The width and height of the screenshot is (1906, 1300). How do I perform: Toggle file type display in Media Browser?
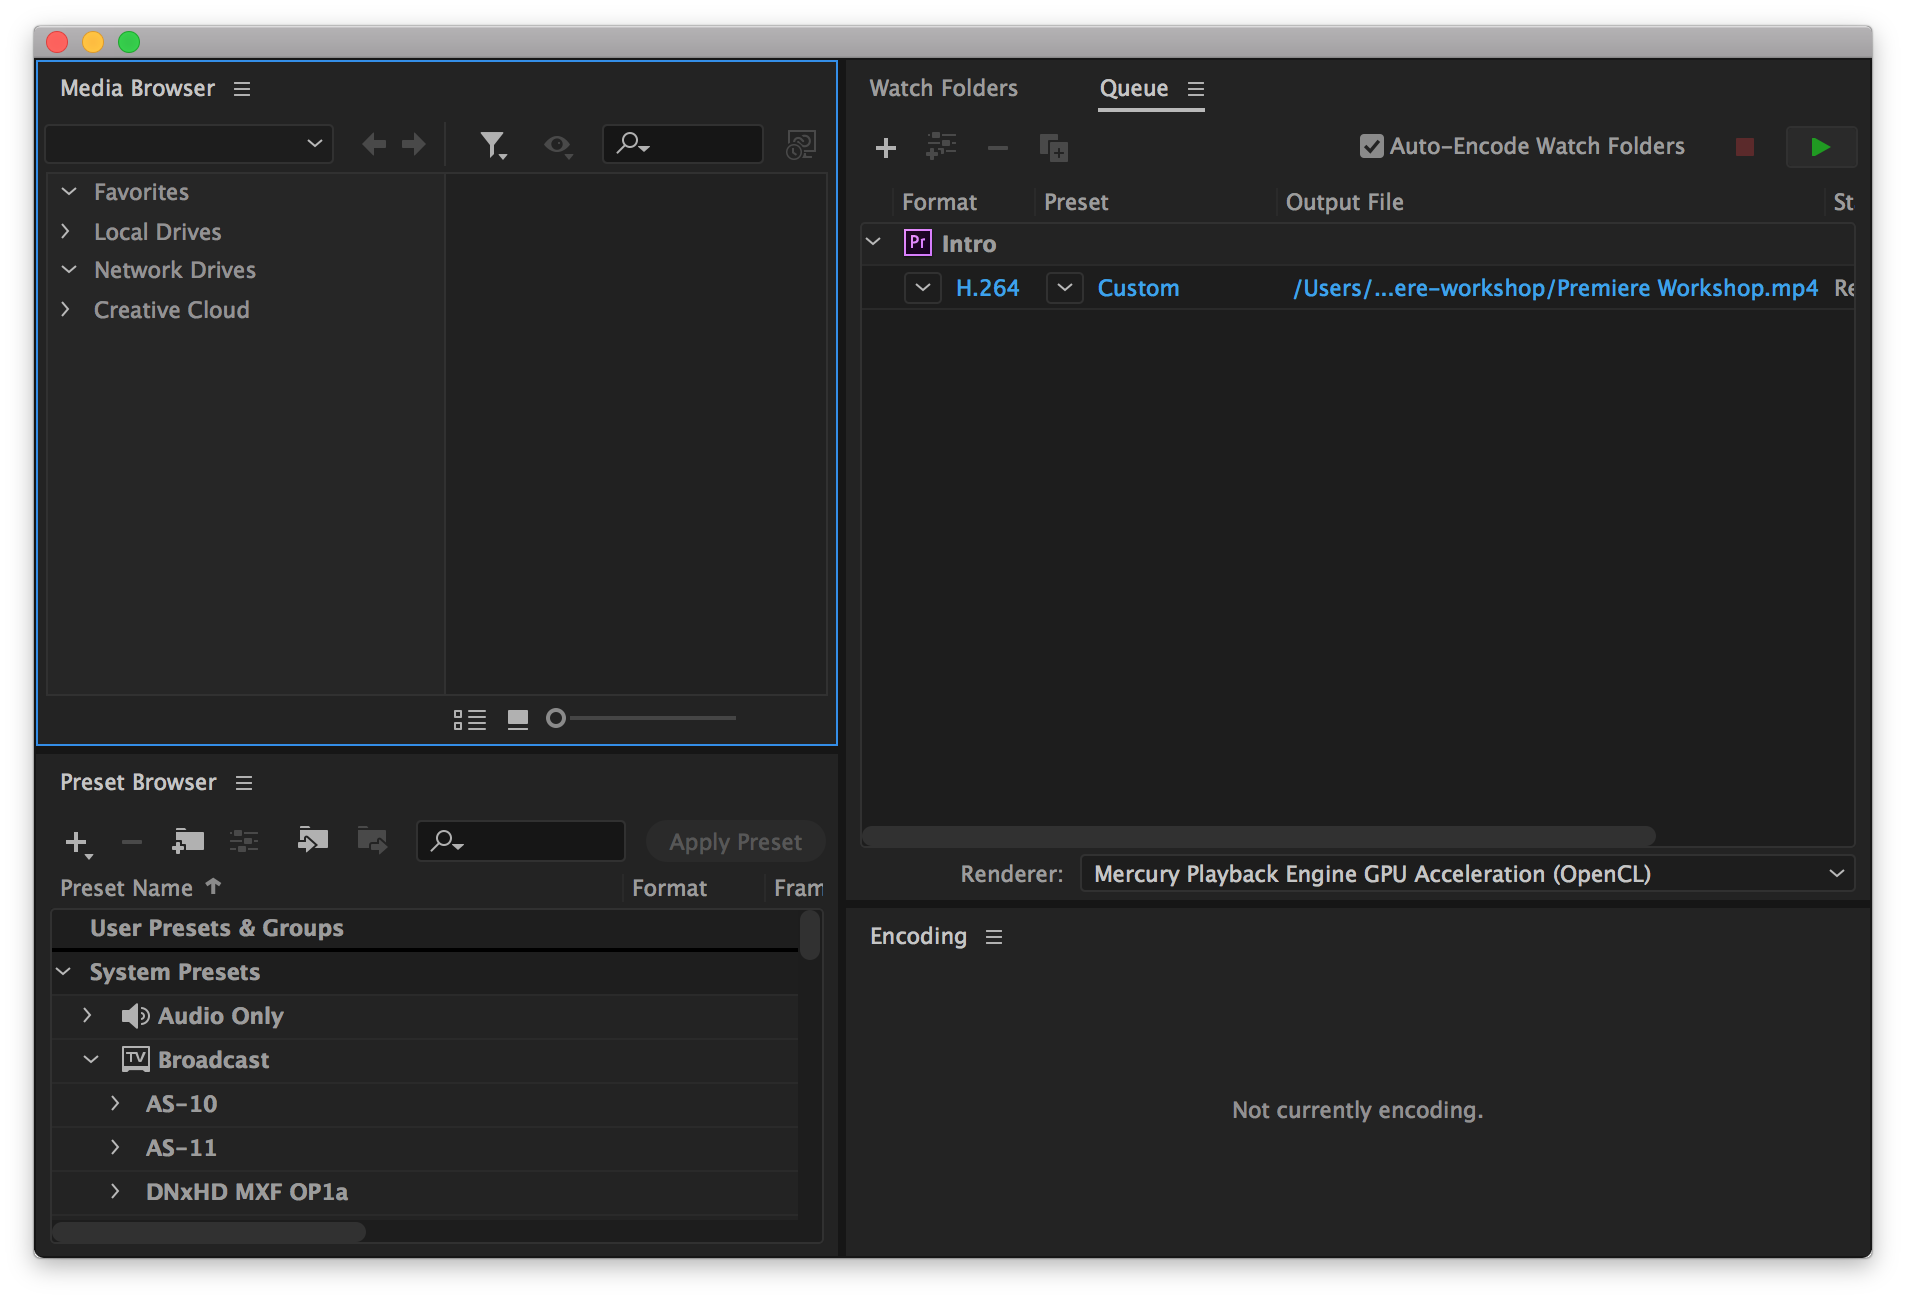click(x=558, y=144)
